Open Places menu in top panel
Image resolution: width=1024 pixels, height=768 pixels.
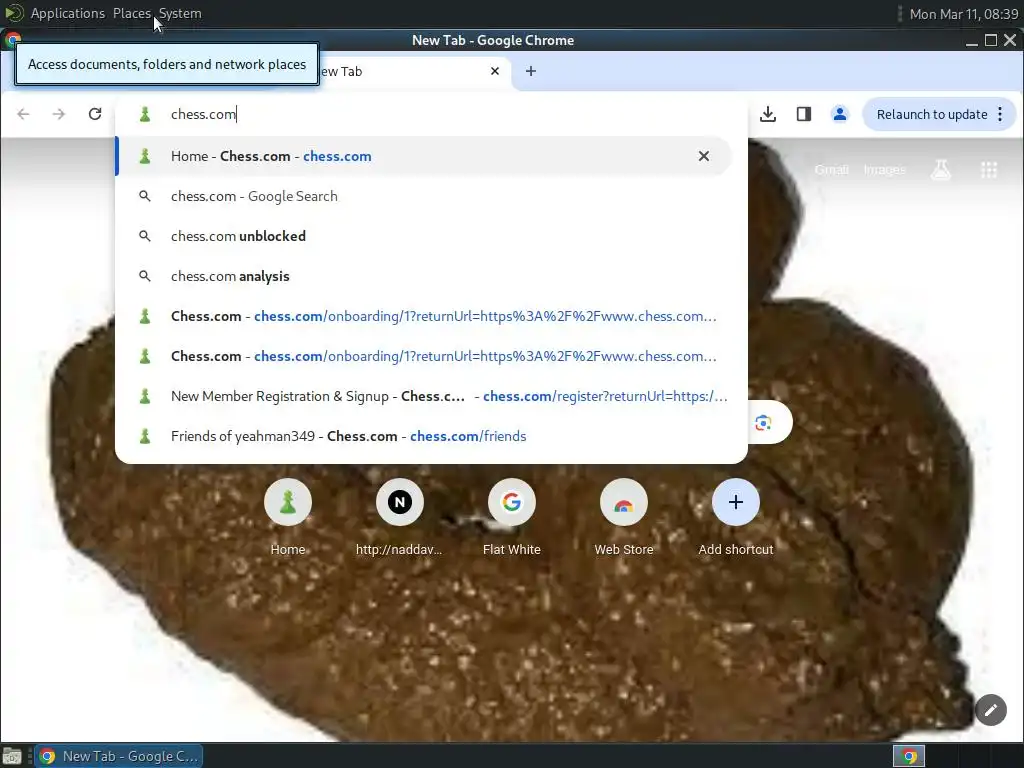click(132, 13)
